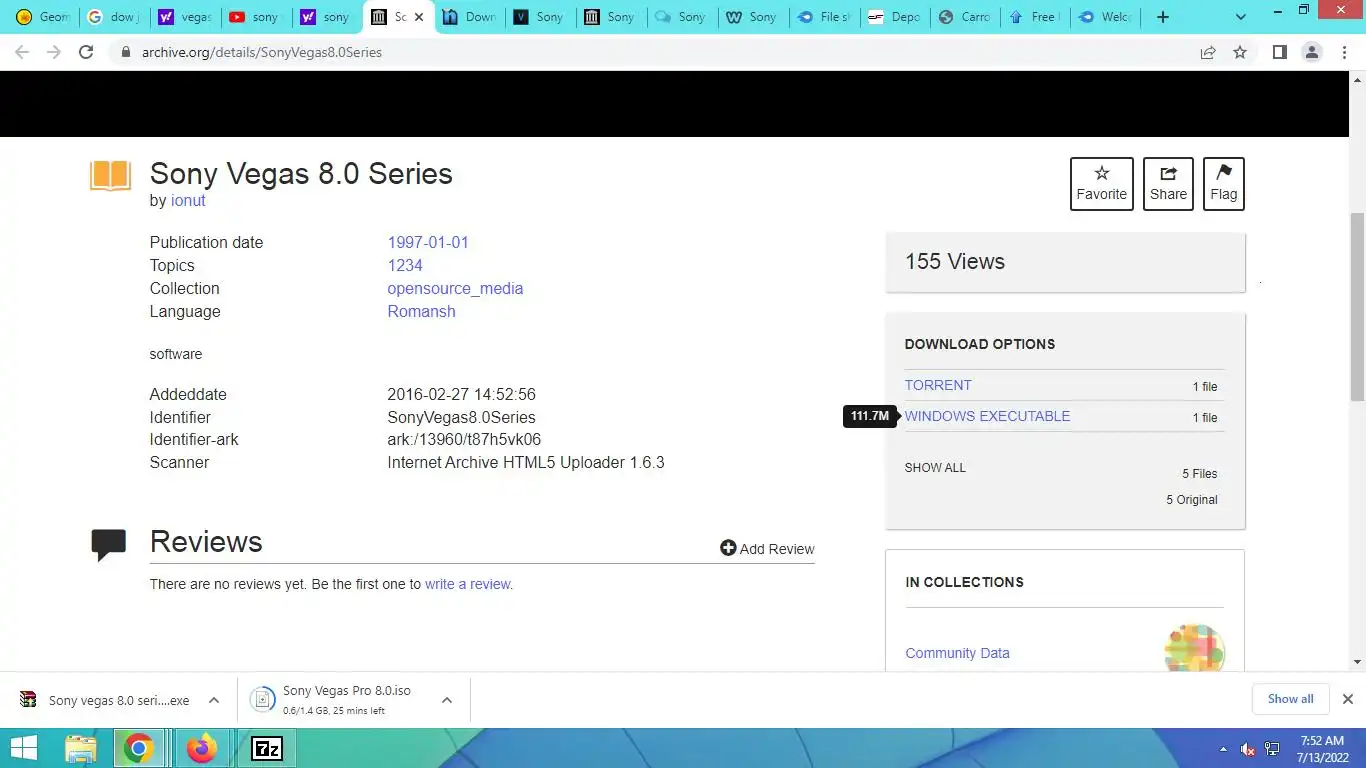Viewport: 1366px width, 768px height.
Task: Click the Community Data collection thumbnail
Action: (x=1194, y=648)
